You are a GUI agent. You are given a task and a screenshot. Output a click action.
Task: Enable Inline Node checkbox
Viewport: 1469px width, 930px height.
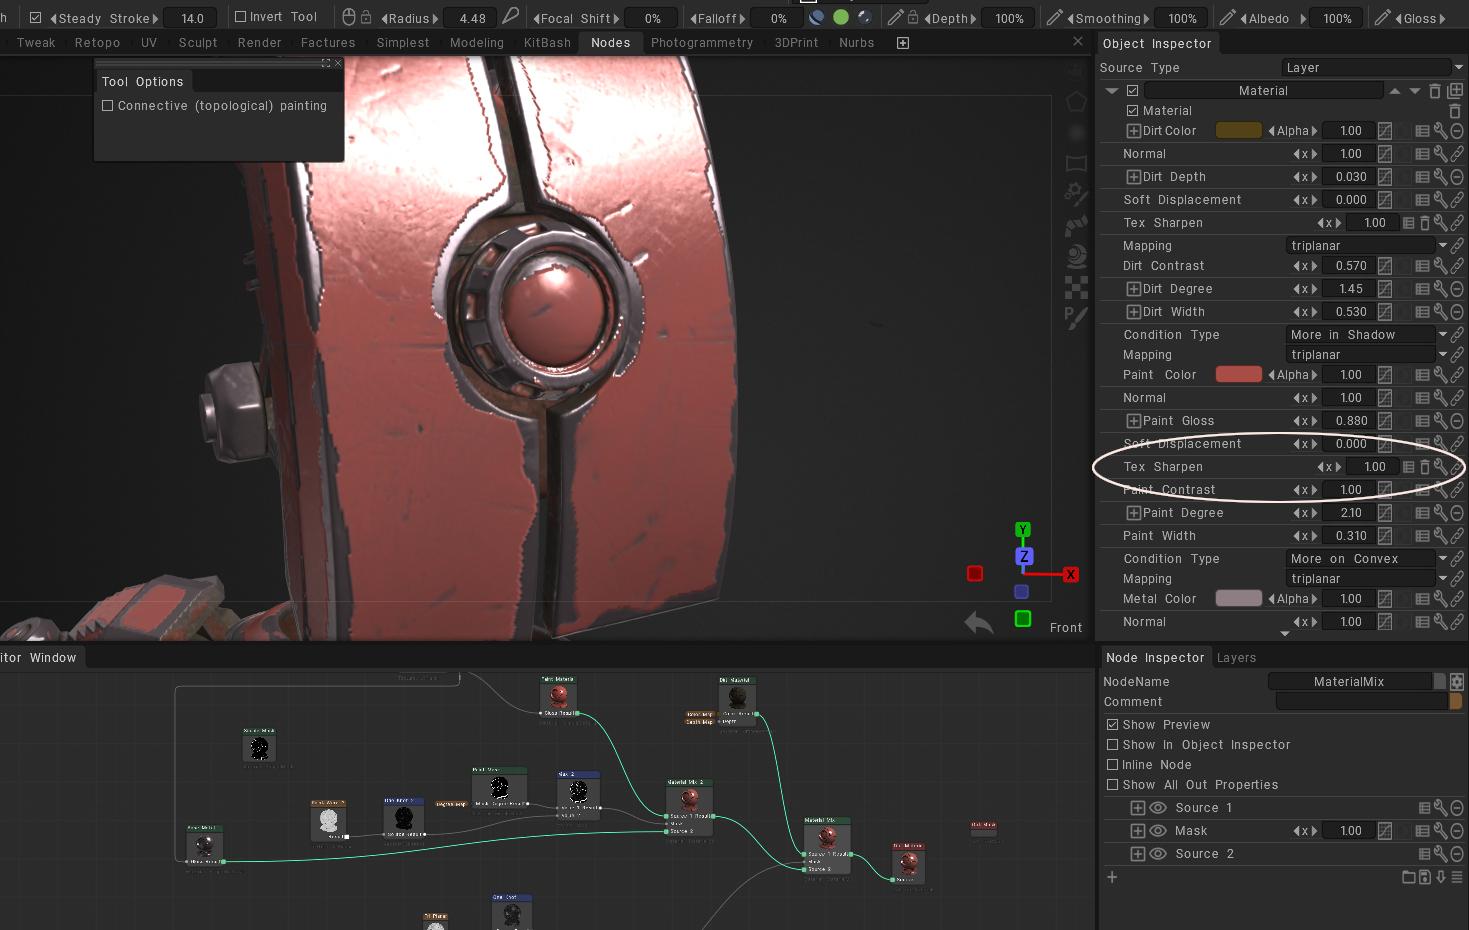(1112, 765)
